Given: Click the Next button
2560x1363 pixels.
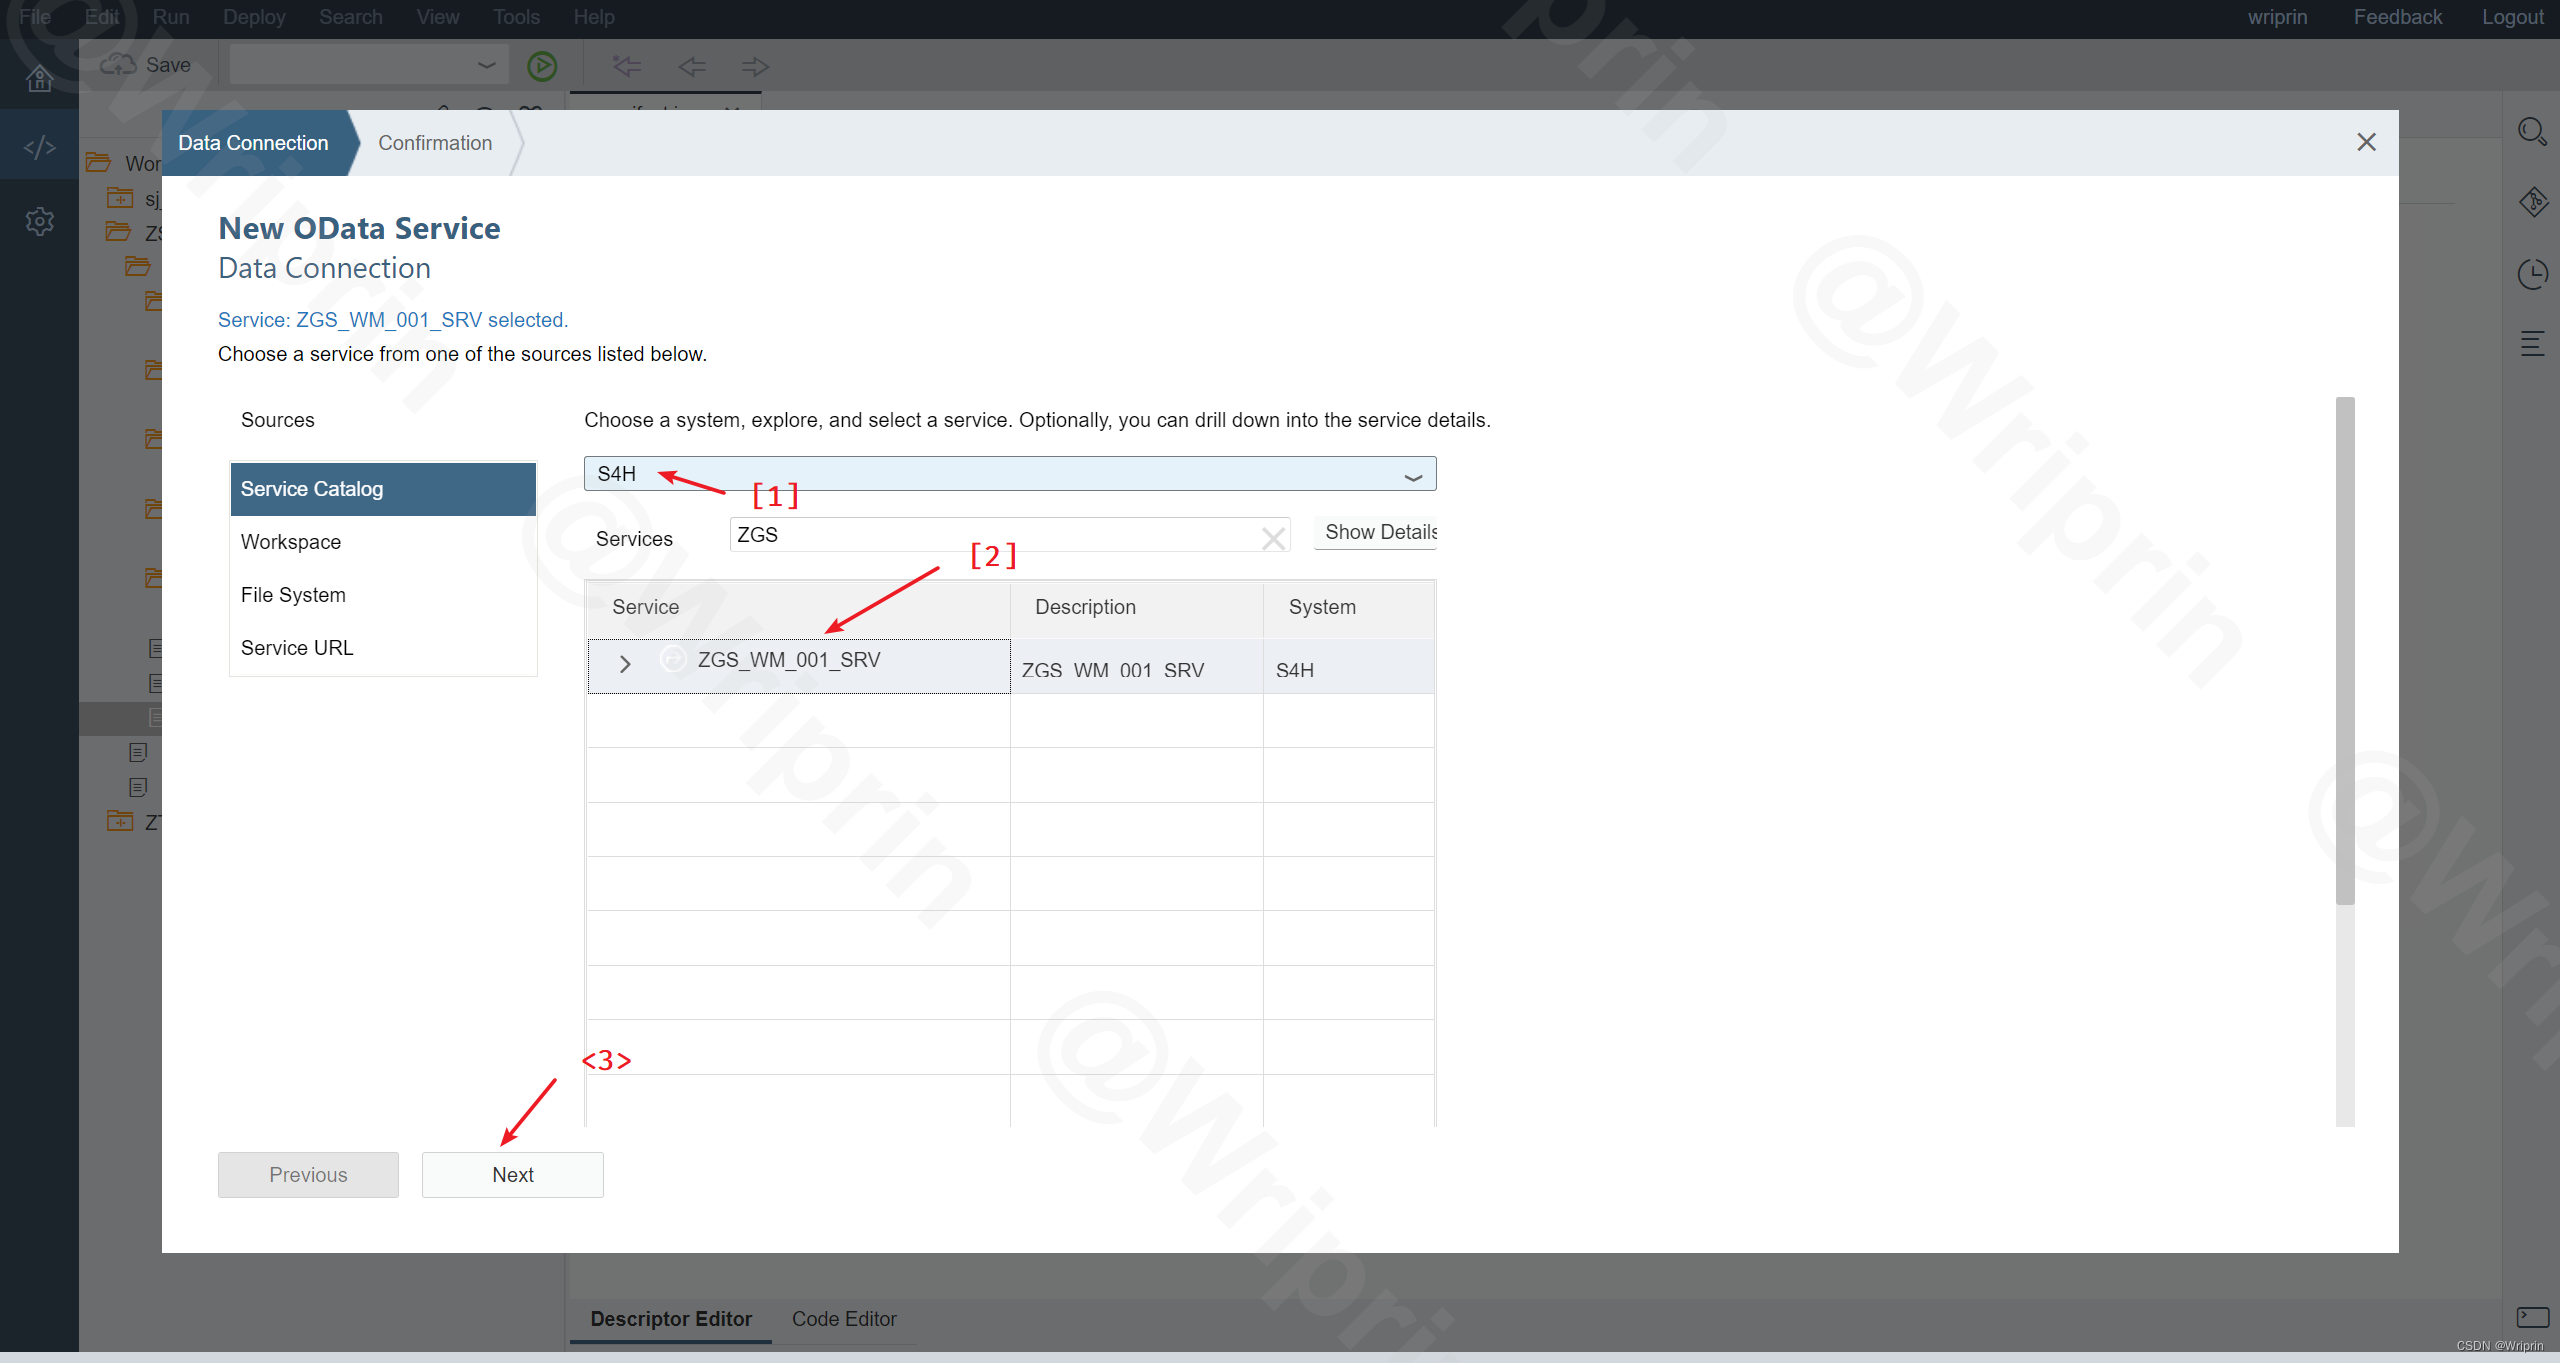Looking at the screenshot, I should (513, 1175).
